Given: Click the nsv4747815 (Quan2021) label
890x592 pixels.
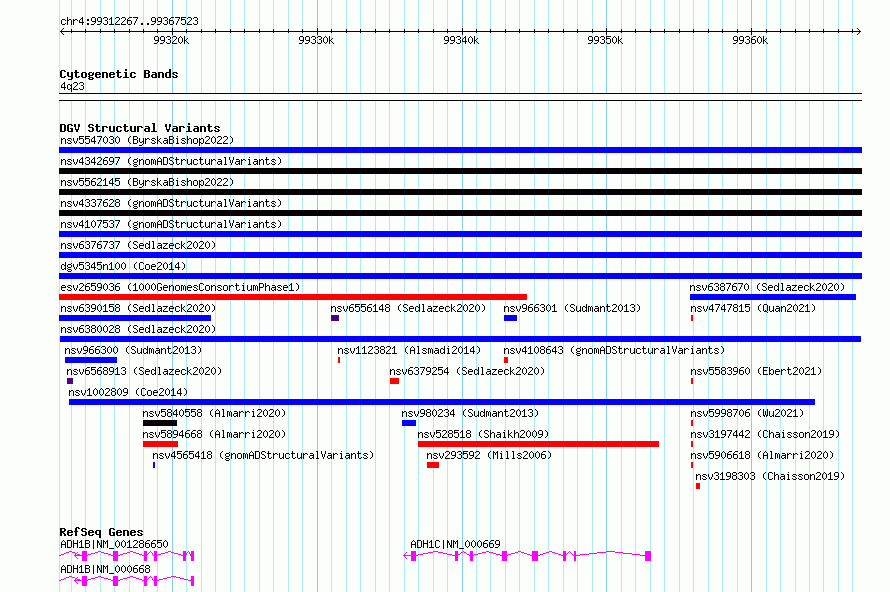Looking at the screenshot, I should (x=753, y=308).
